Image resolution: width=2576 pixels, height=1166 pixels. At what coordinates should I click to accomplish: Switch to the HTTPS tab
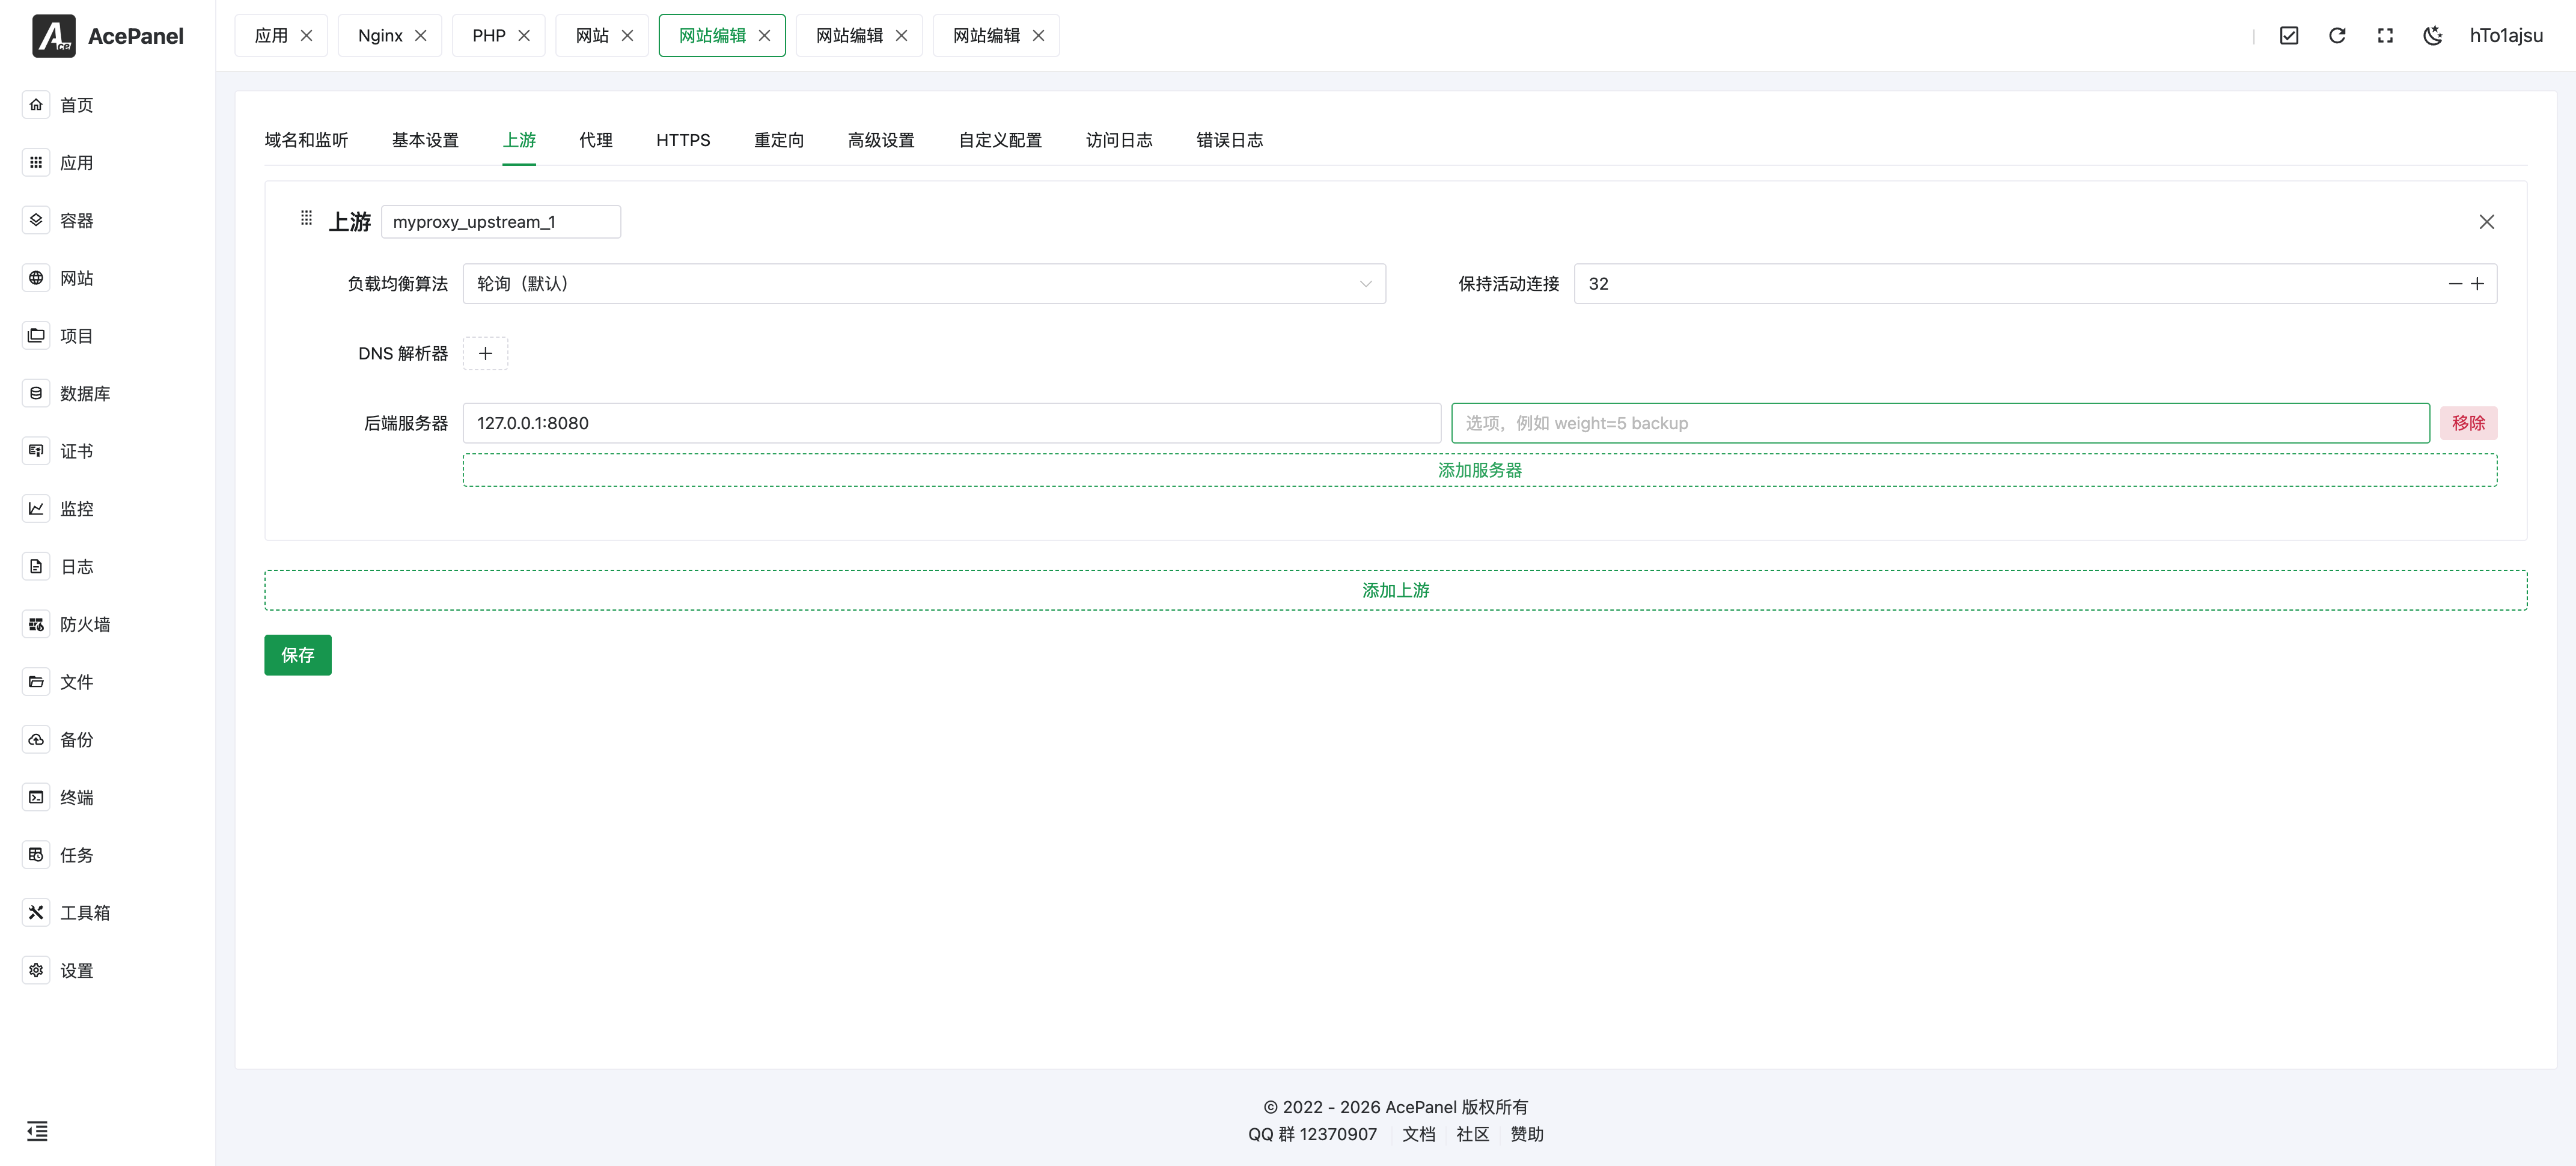click(x=683, y=140)
